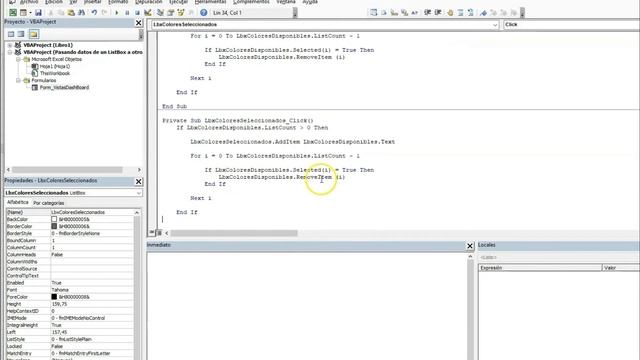Click the Complete Word edit toolbar icon

[415, 13]
